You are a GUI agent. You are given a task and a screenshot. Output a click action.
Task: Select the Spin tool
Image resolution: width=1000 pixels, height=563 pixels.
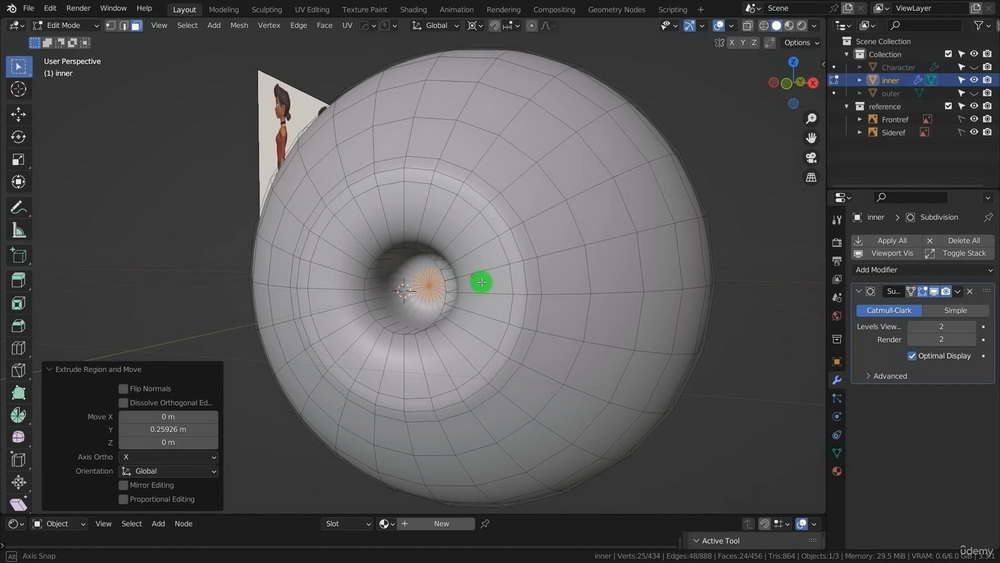(x=18, y=415)
